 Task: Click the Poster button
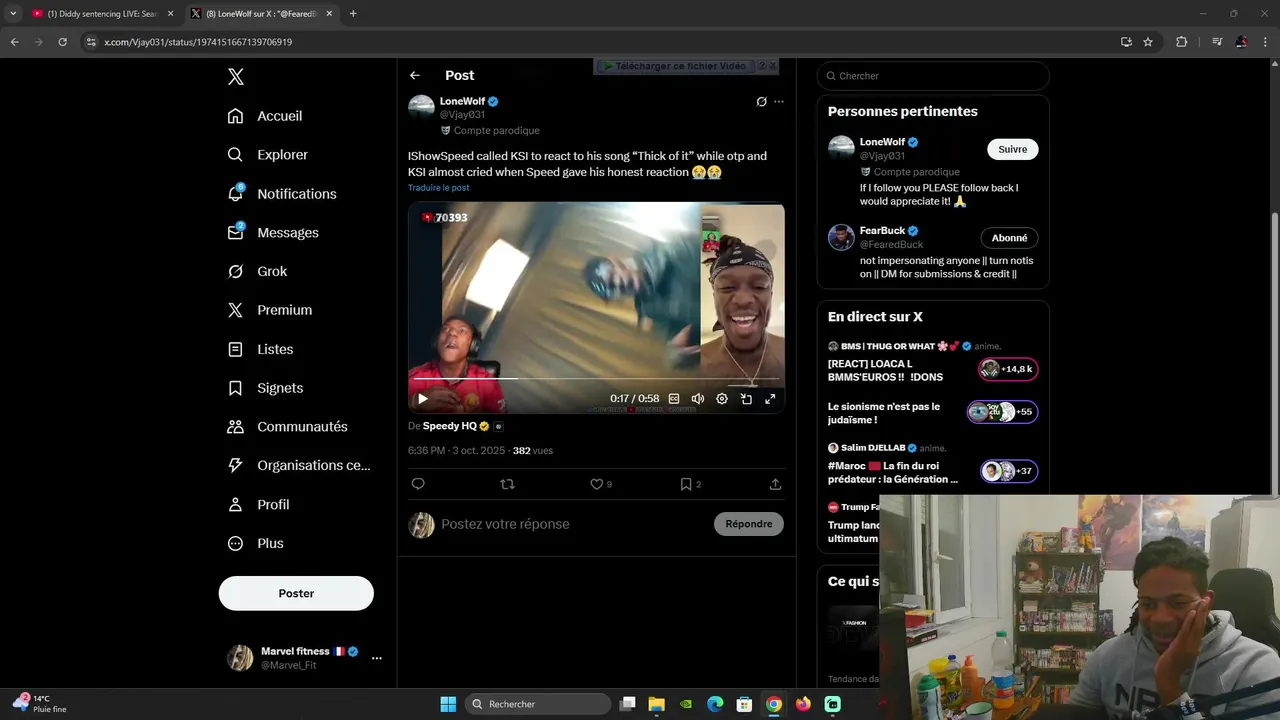[x=296, y=593]
